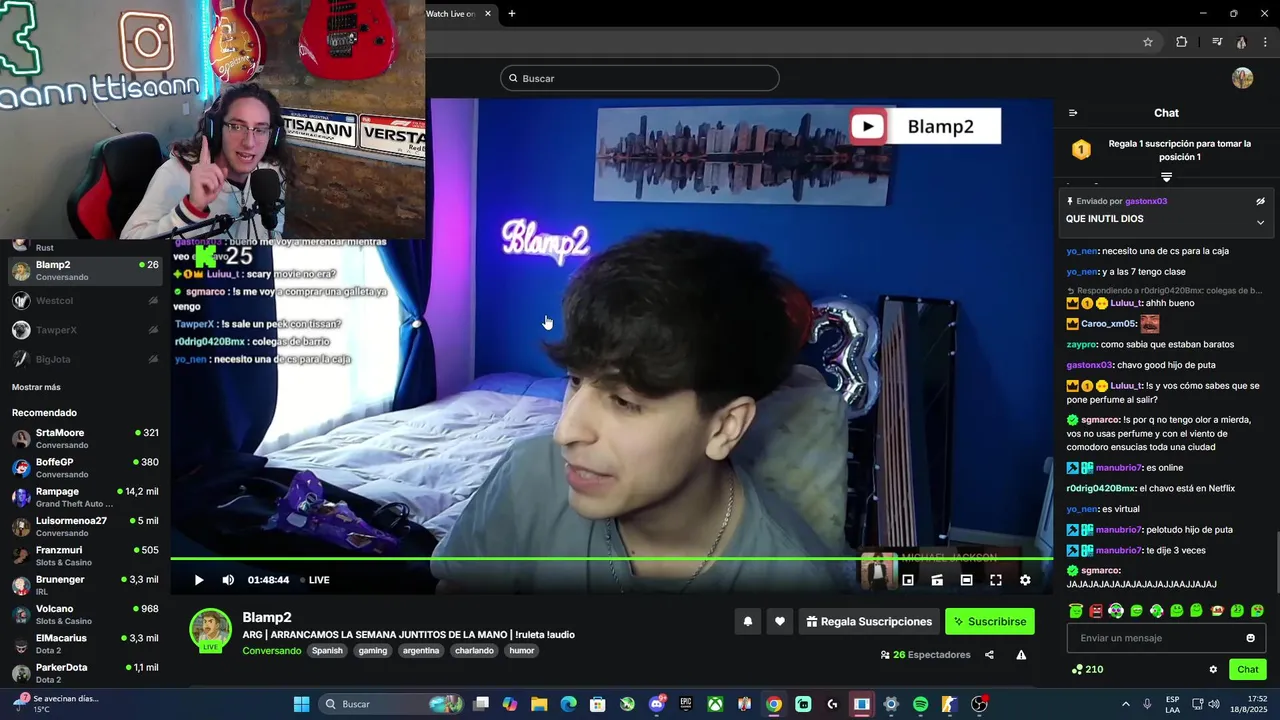Viewport: 1280px width, 720px height.
Task: Turn on notifications bell for Blamp2
Action: coord(747,622)
